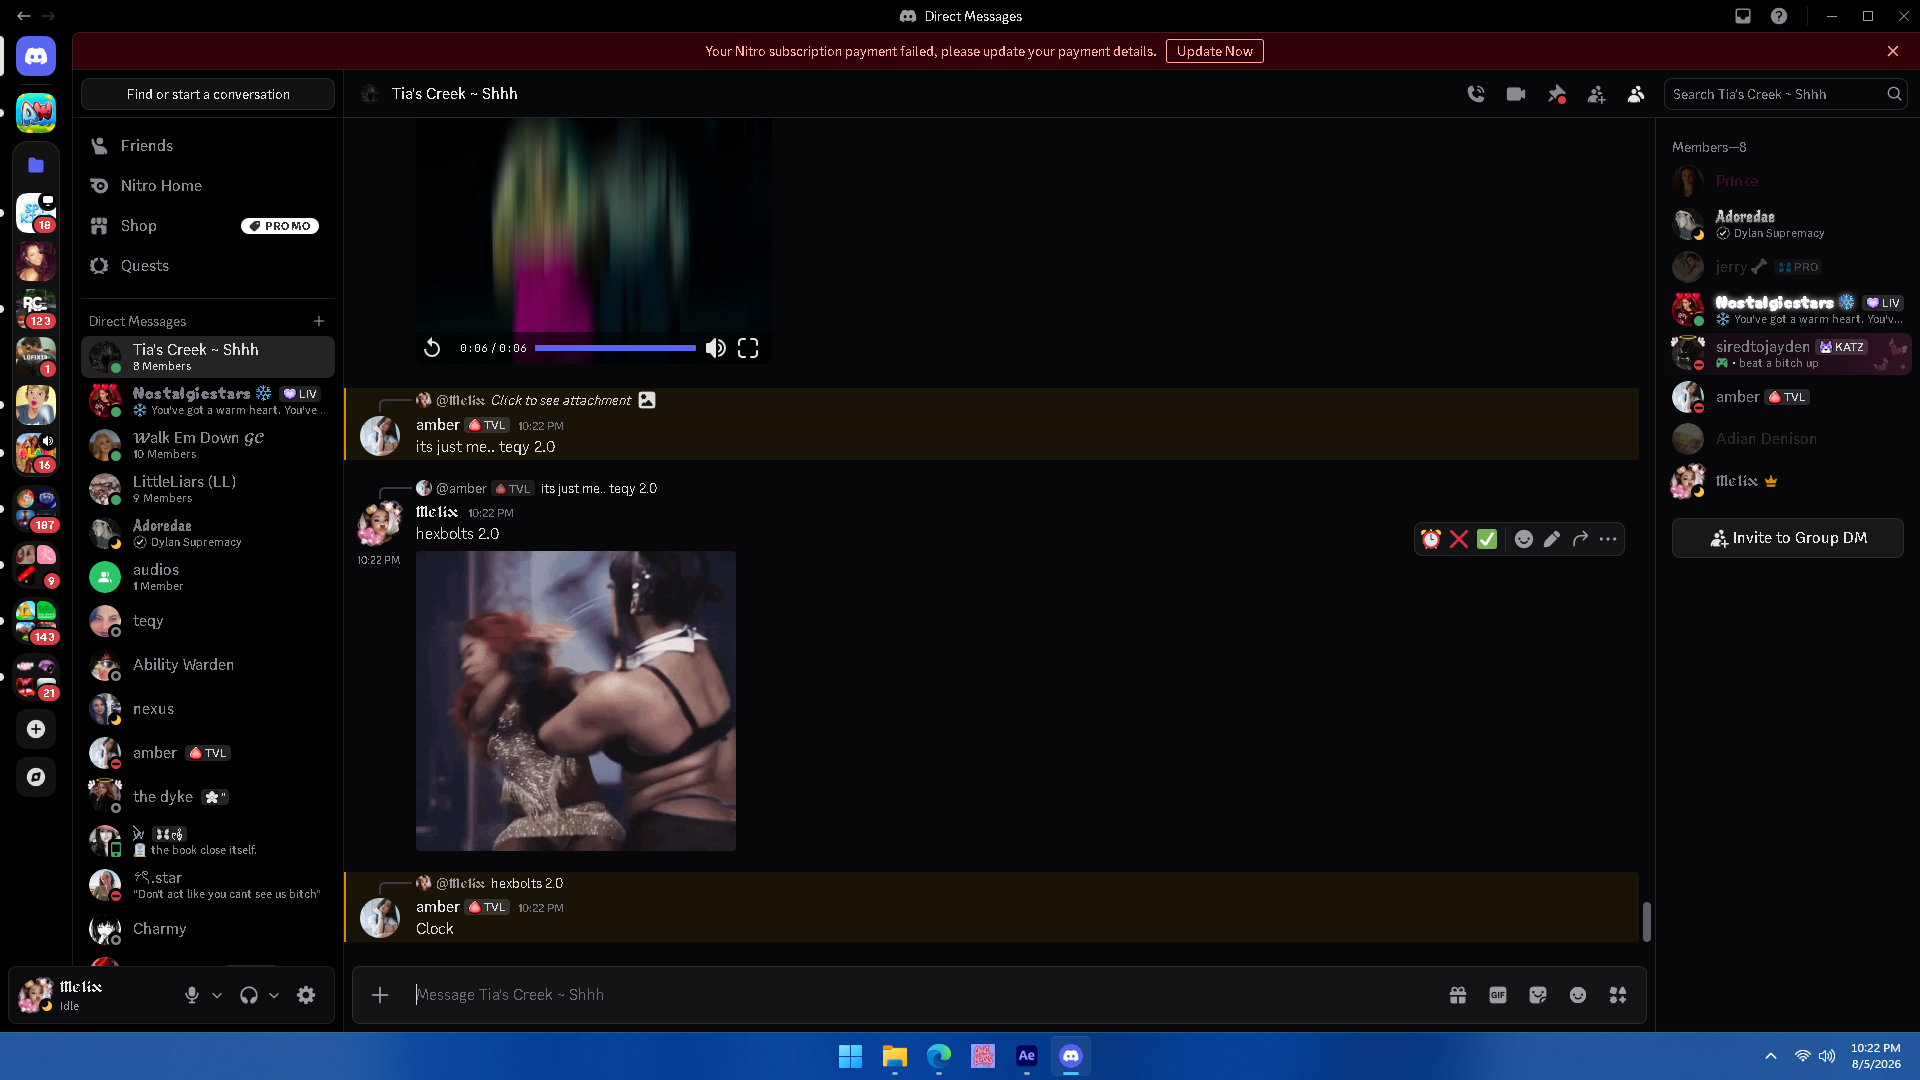Open More options for hexbolts message
The height and width of the screenshot is (1080, 1920).
coord(1608,539)
